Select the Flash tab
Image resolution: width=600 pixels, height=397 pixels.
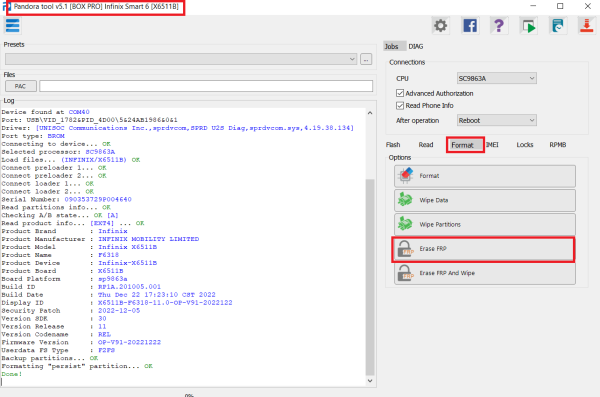393,145
